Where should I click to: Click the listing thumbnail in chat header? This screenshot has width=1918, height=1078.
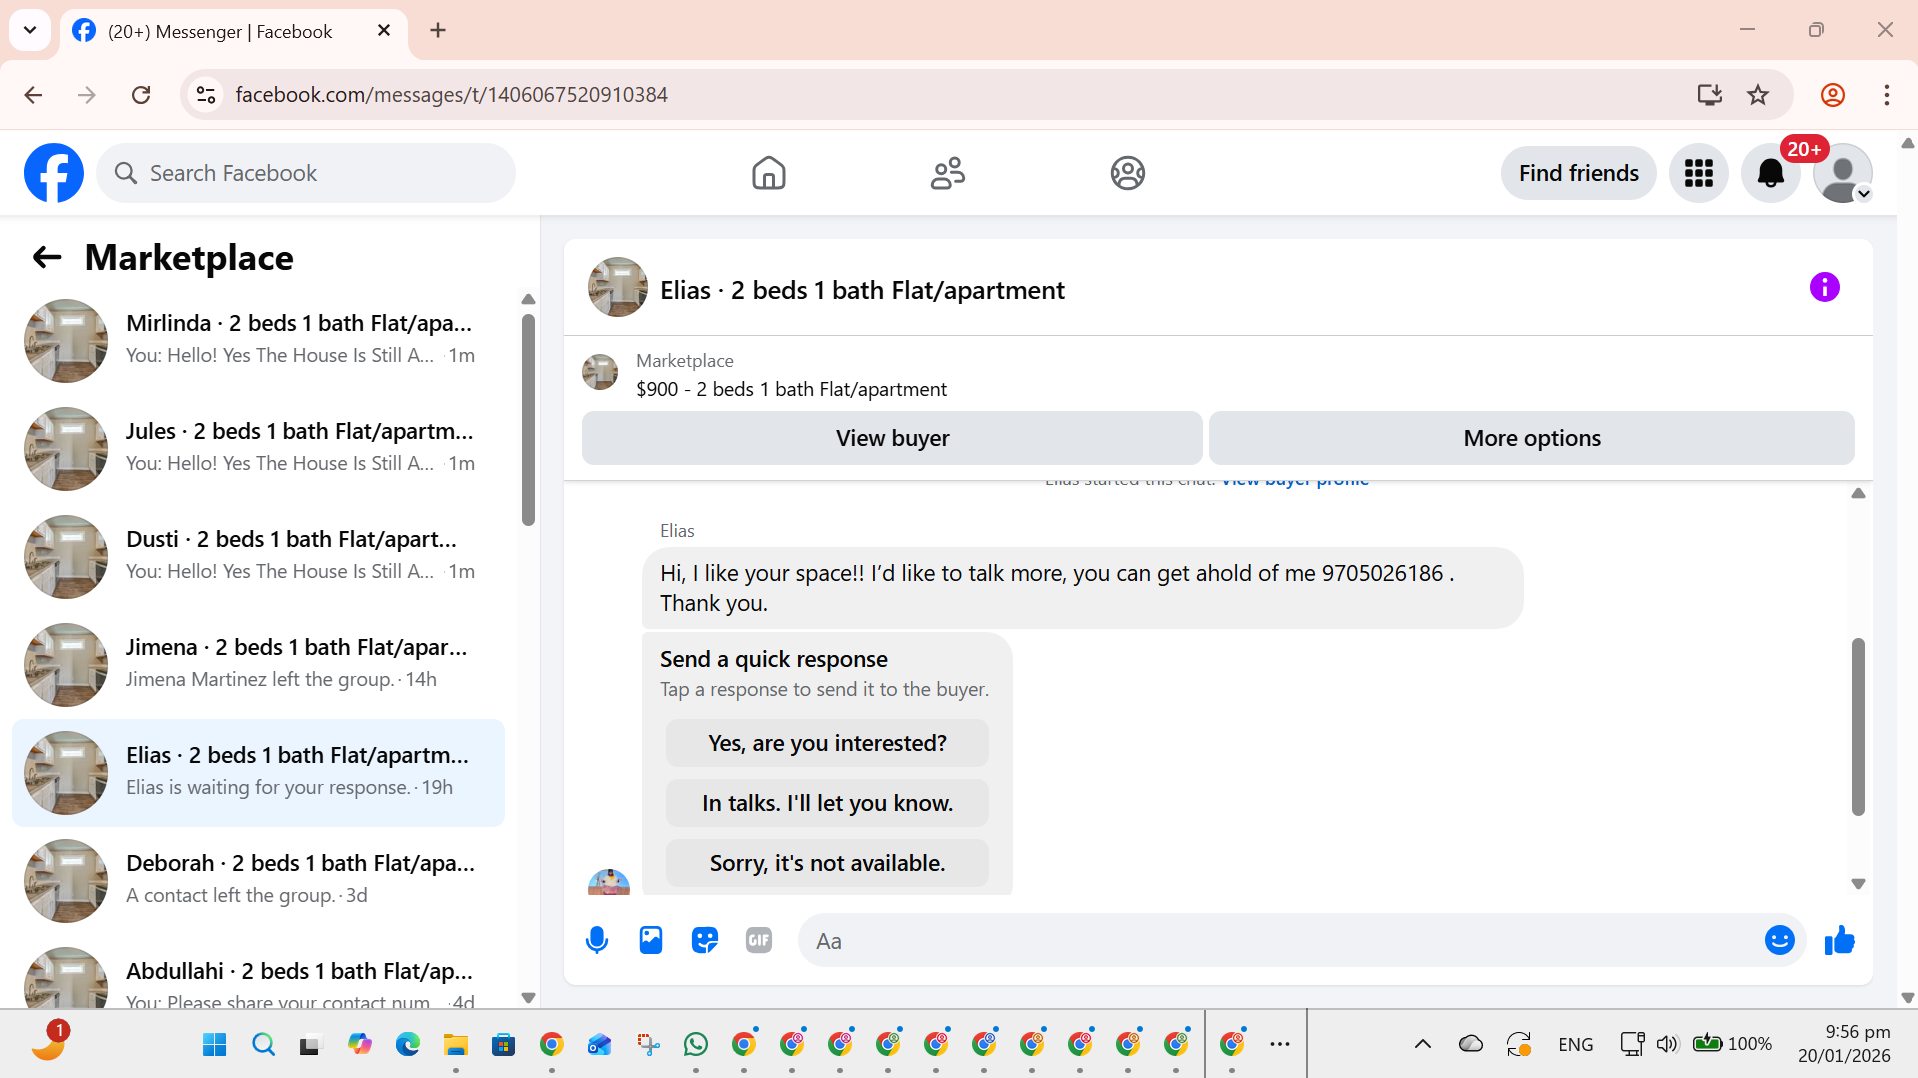tap(617, 288)
